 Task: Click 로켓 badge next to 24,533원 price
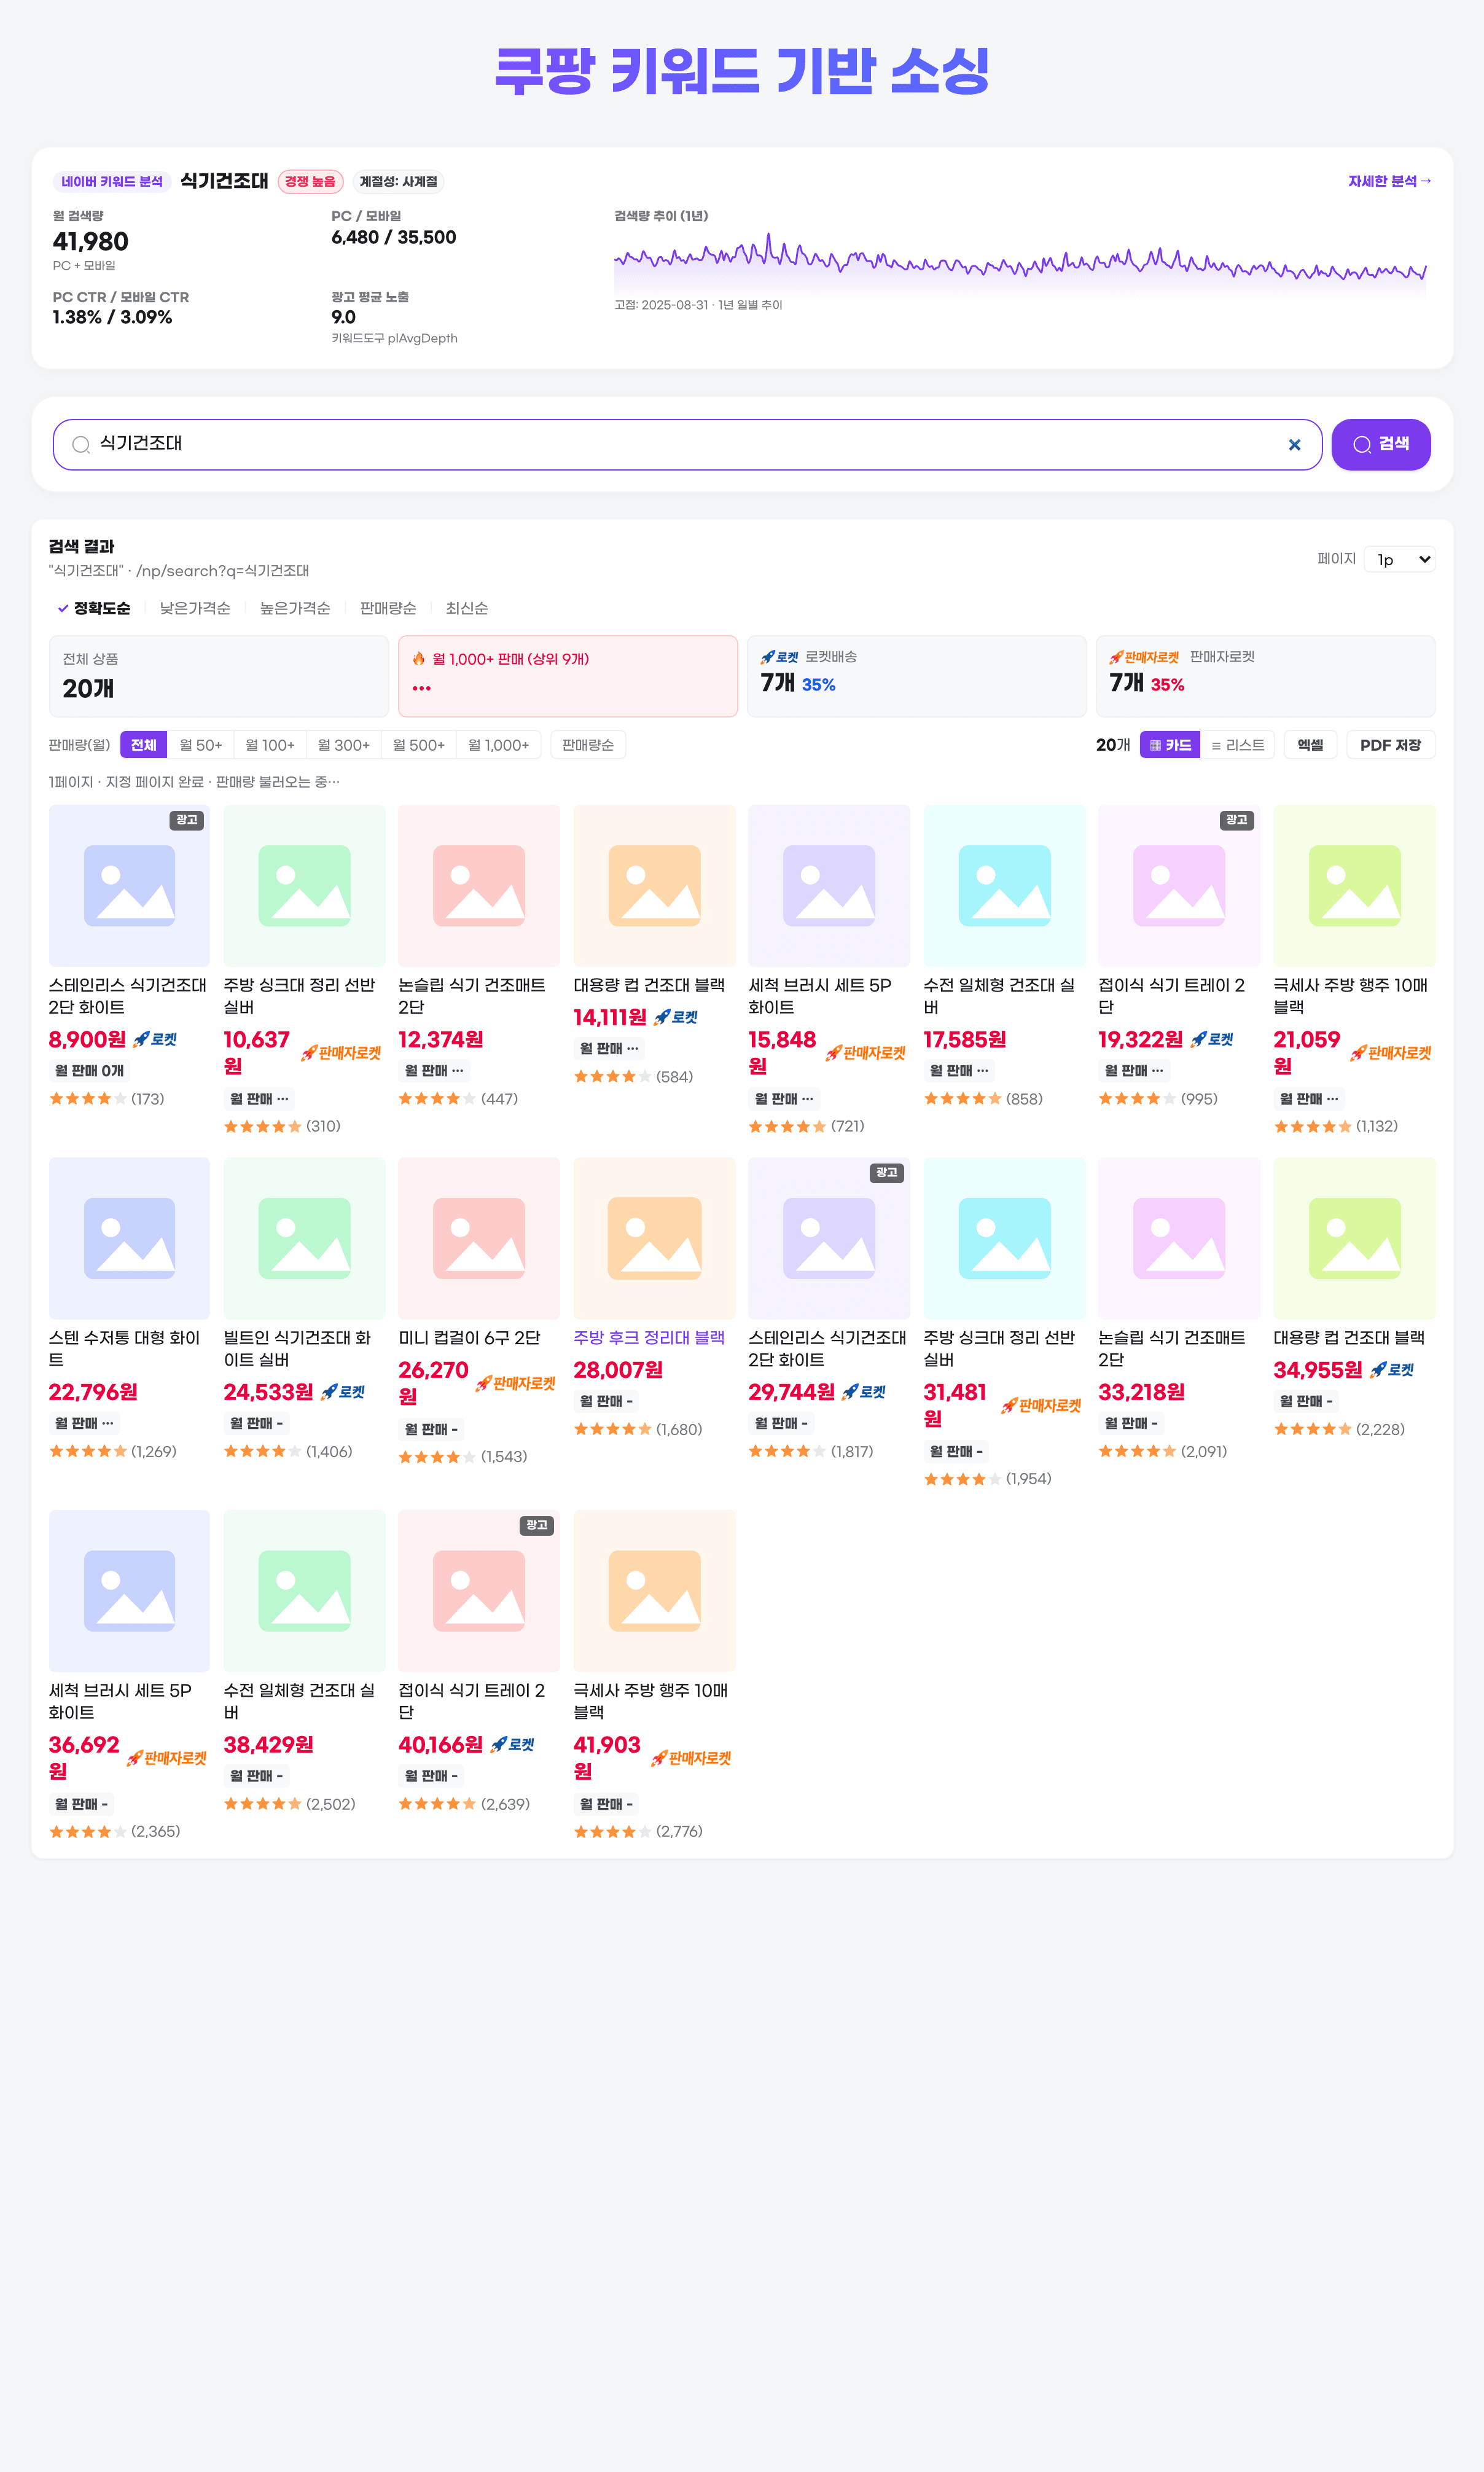point(343,1392)
